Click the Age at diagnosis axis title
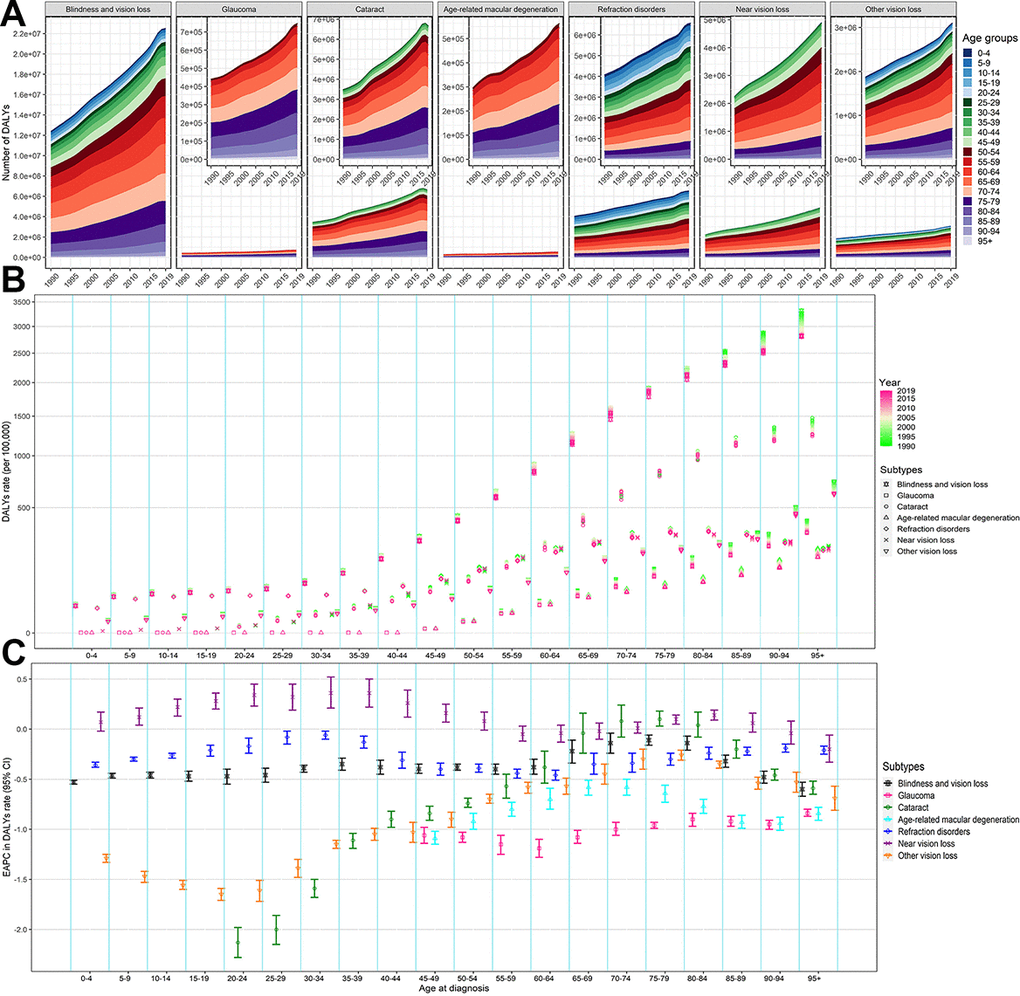Image resolution: width=1020 pixels, height=996 pixels. (x=452, y=988)
